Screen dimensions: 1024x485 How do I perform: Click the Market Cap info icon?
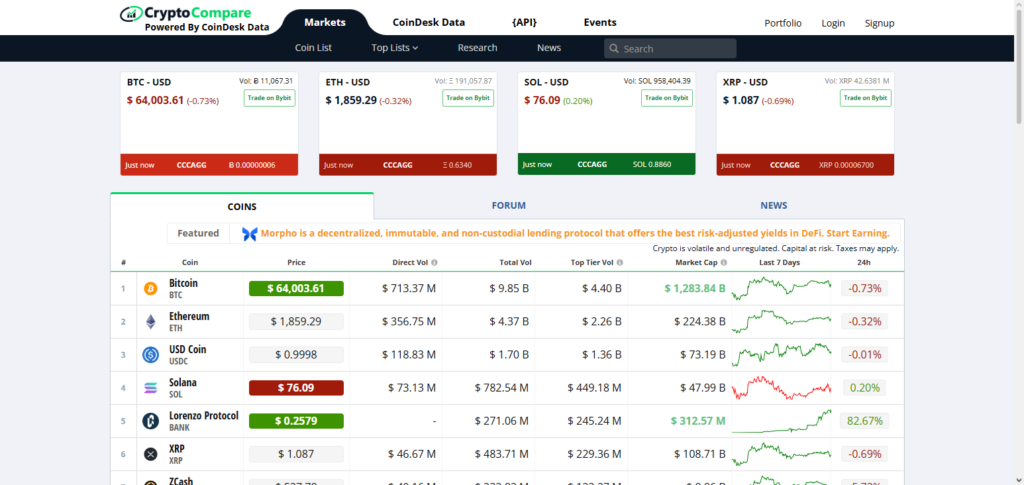[724, 262]
